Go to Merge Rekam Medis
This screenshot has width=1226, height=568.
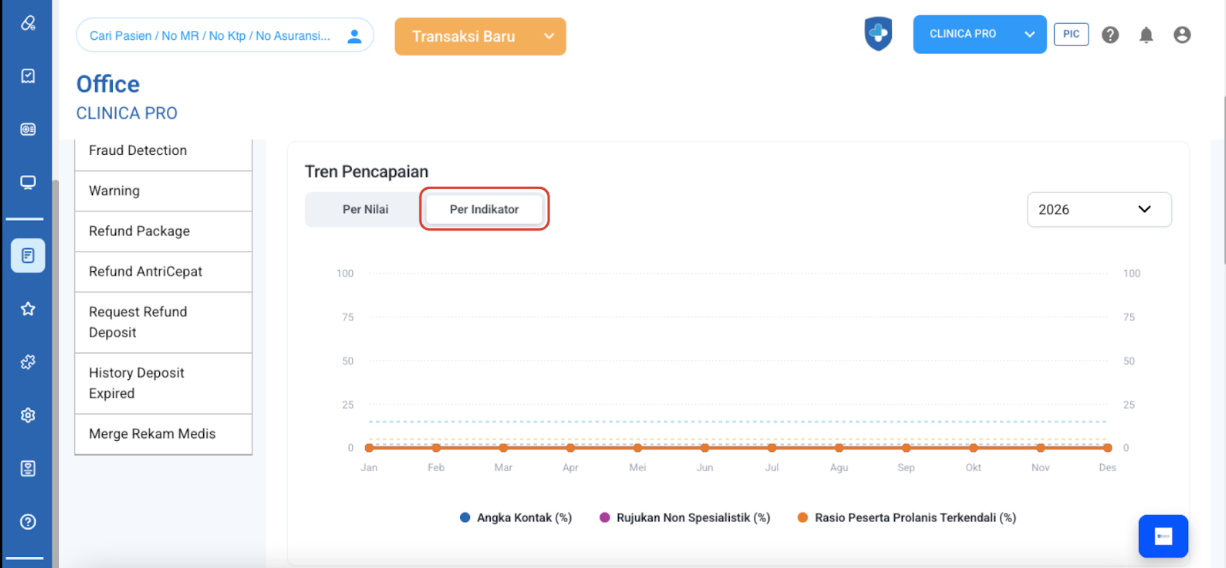[152, 434]
